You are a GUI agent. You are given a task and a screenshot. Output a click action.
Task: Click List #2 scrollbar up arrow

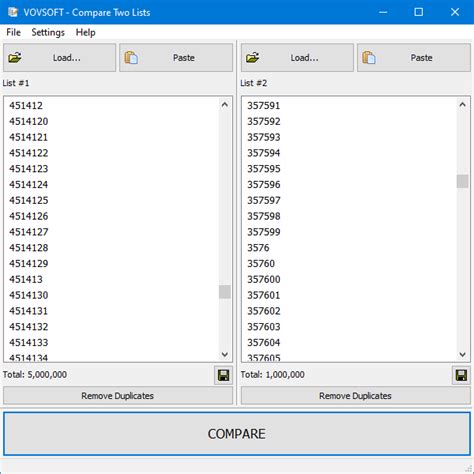[462, 105]
